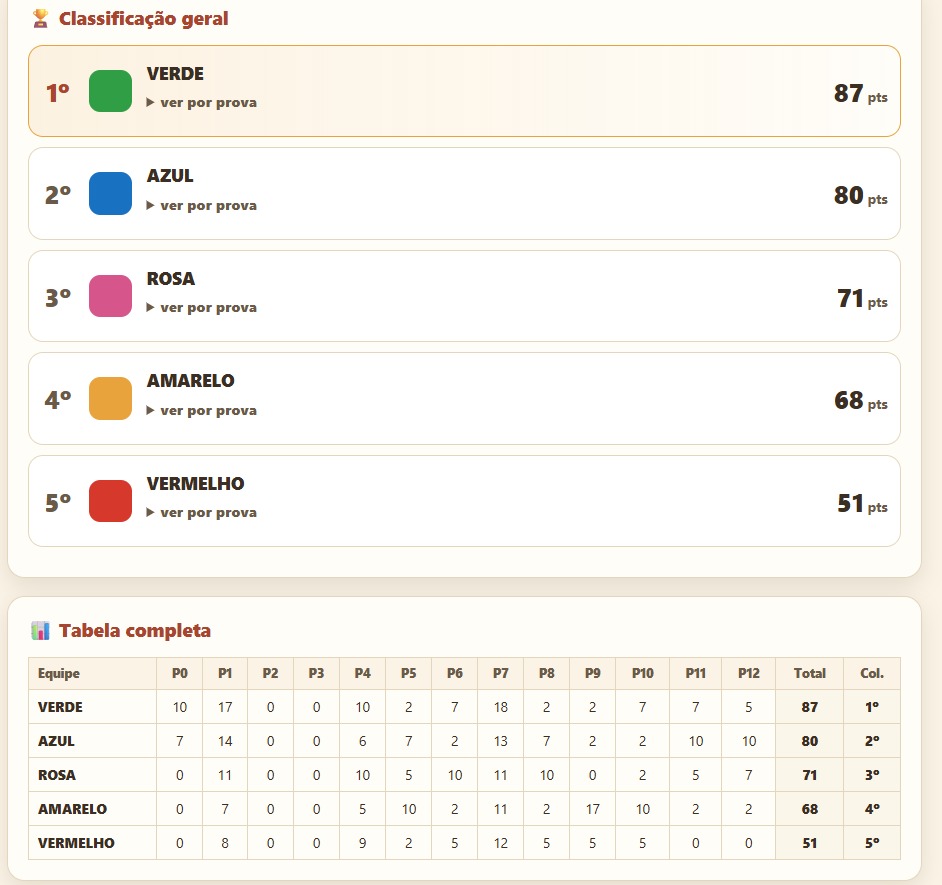Image resolution: width=942 pixels, height=885 pixels.
Task: Click the bar chart icon beside Tabela completa
Action: click(40, 631)
